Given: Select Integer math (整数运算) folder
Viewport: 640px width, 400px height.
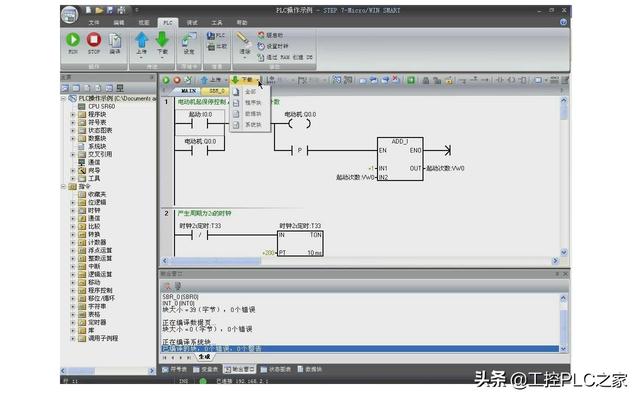Looking at the screenshot, I should 100,258.
